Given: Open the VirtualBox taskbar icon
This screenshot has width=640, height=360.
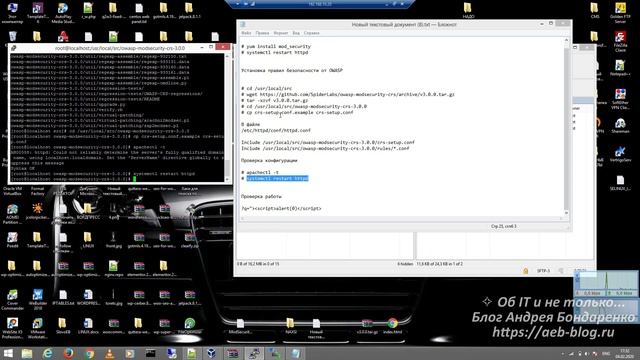Looking at the screenshot, I should [211, 353].
